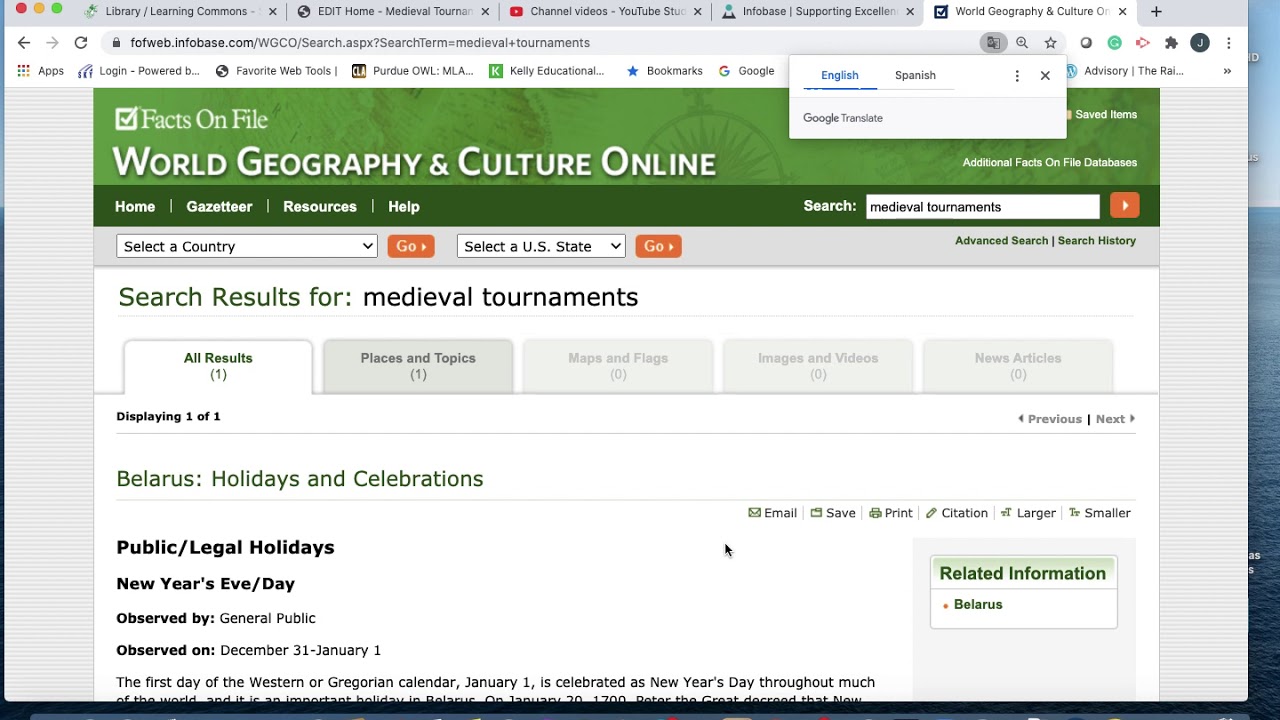Open the Bookmarks star folder

tap(664, 71)
